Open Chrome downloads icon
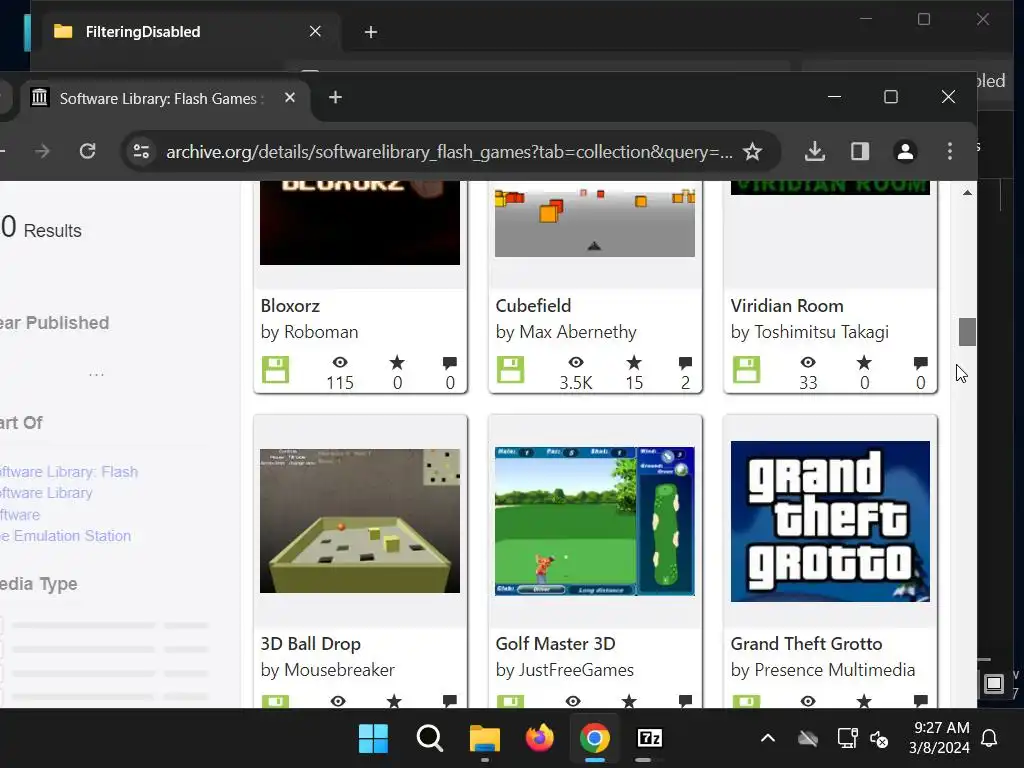1024x768 pixels. point(814,152)
